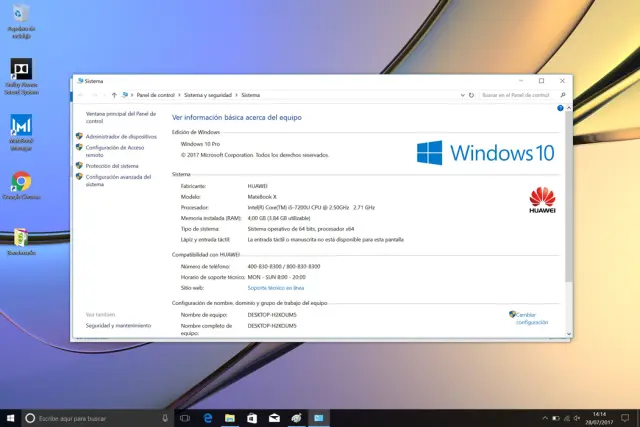This screenshot has height=427, width=640.
Task: Click Protección del sistema link
Action: point(112,166)
